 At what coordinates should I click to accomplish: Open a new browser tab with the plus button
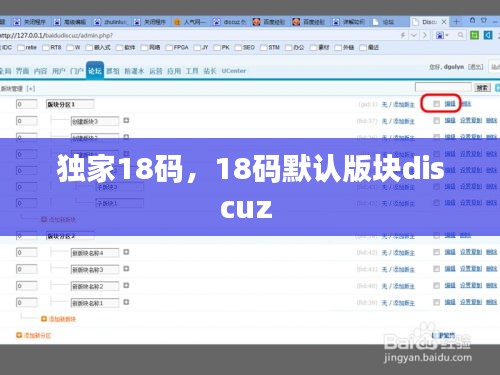[x=456, y=22]
